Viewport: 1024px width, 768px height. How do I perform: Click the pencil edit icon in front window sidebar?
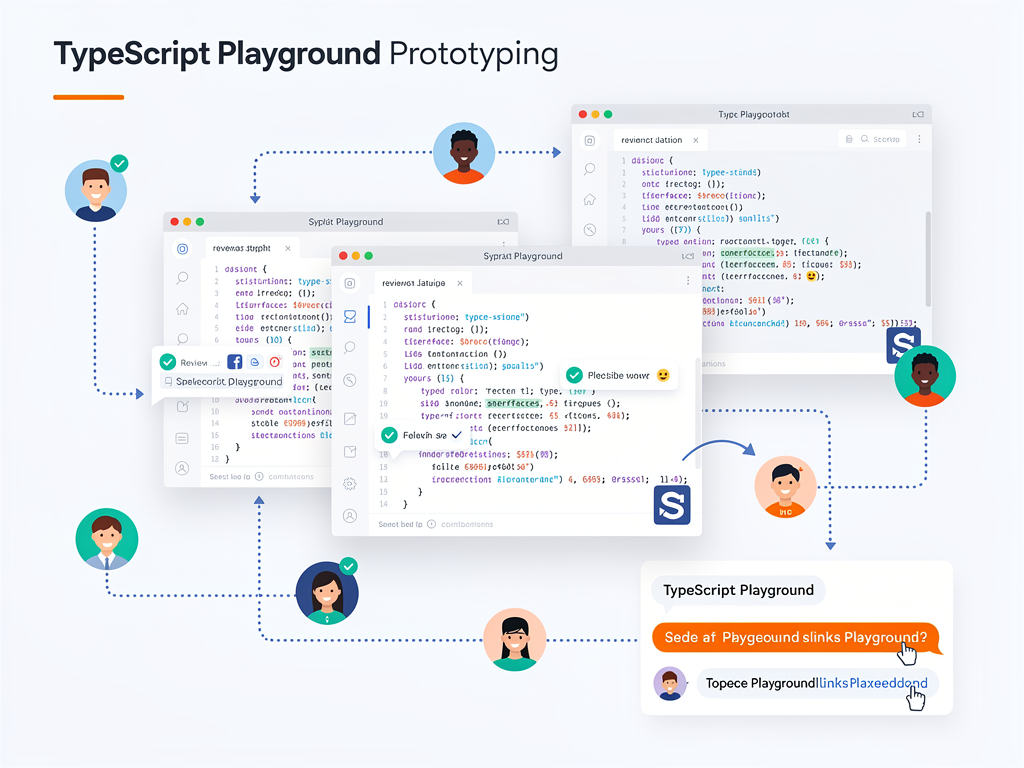tap(350, 419)
